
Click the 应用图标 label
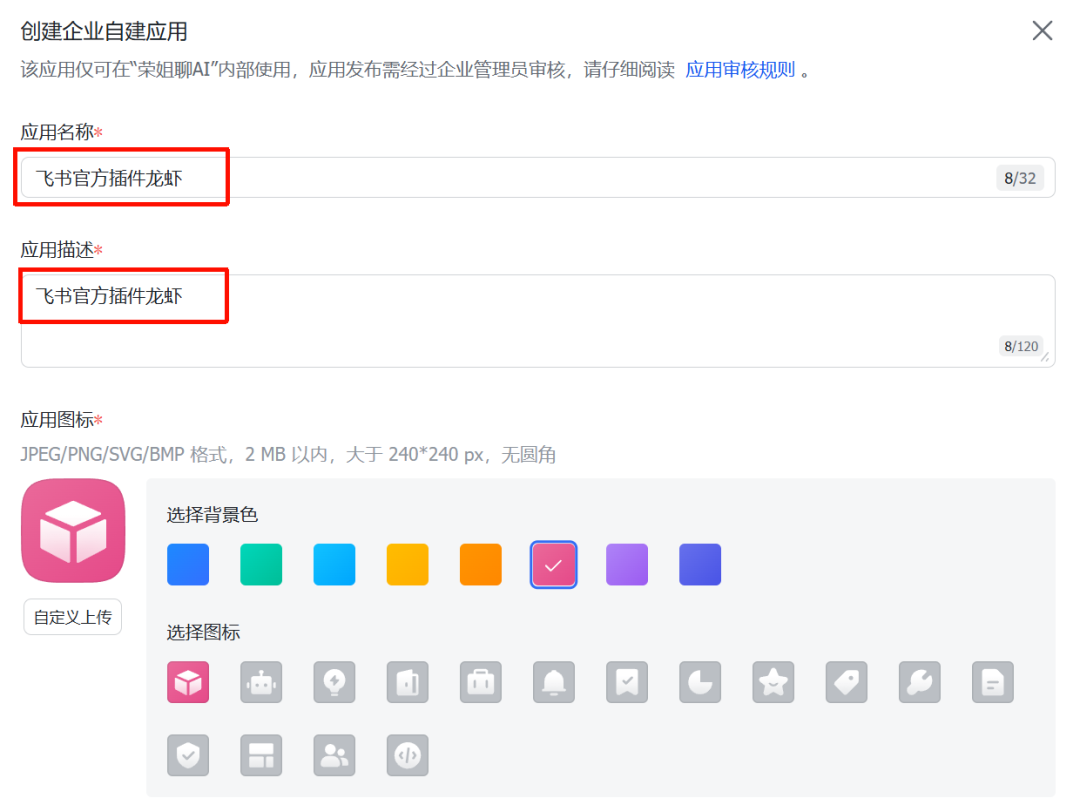57,419
